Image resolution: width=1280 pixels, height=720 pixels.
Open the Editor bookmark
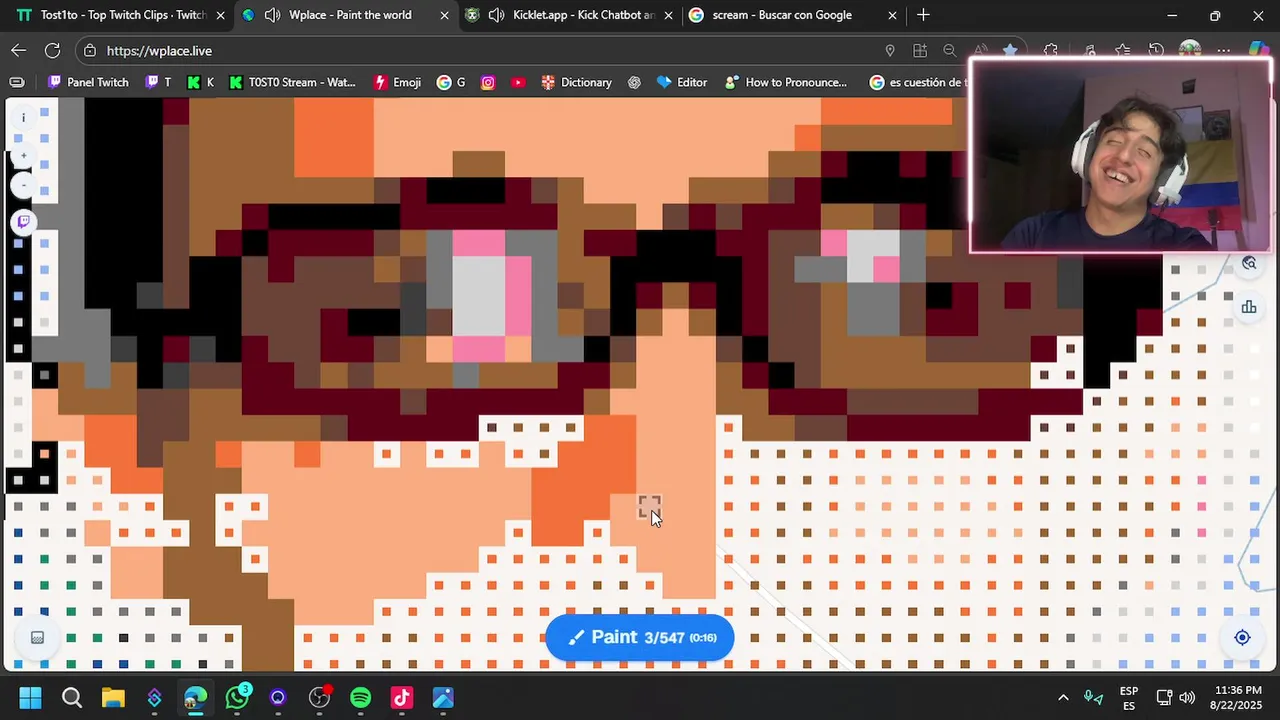(681, 82)
